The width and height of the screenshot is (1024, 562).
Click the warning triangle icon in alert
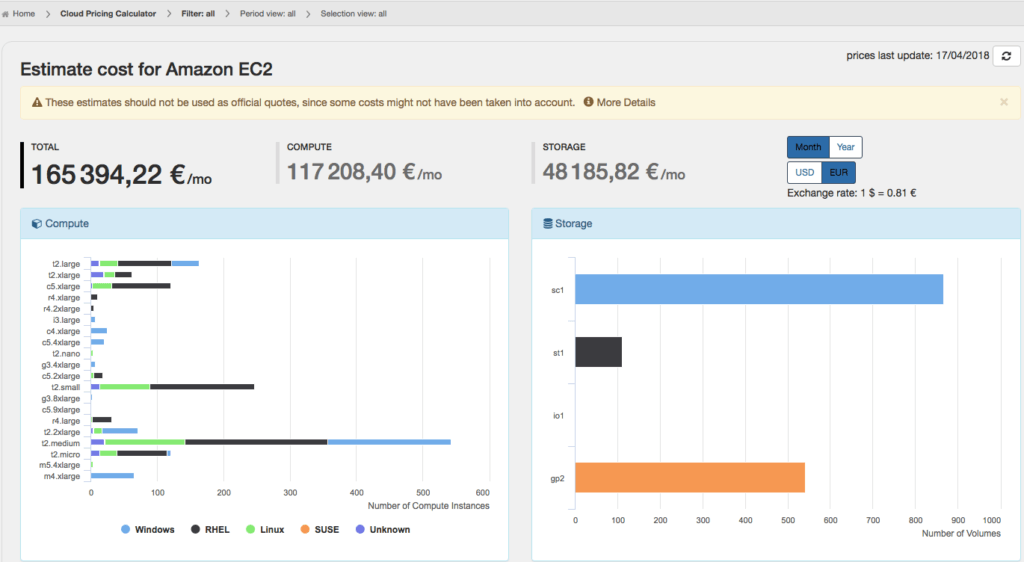coord(37,102)
